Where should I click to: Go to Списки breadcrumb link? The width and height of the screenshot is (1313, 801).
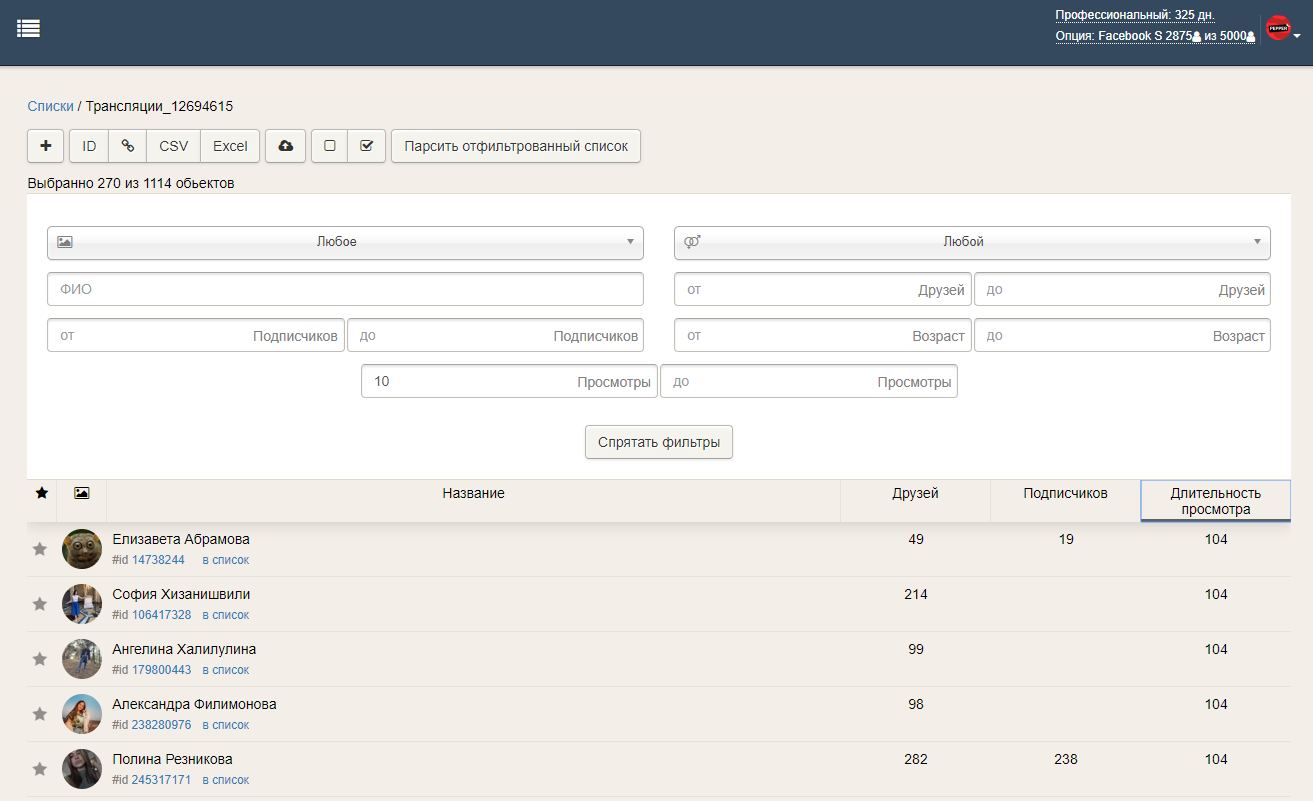[50, 106]
